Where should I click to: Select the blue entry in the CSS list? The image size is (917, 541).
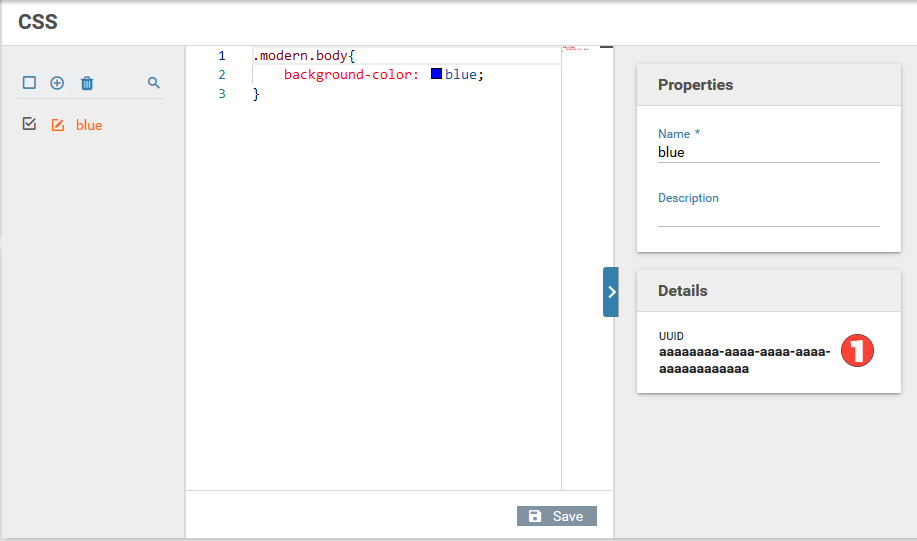point(89,125)
